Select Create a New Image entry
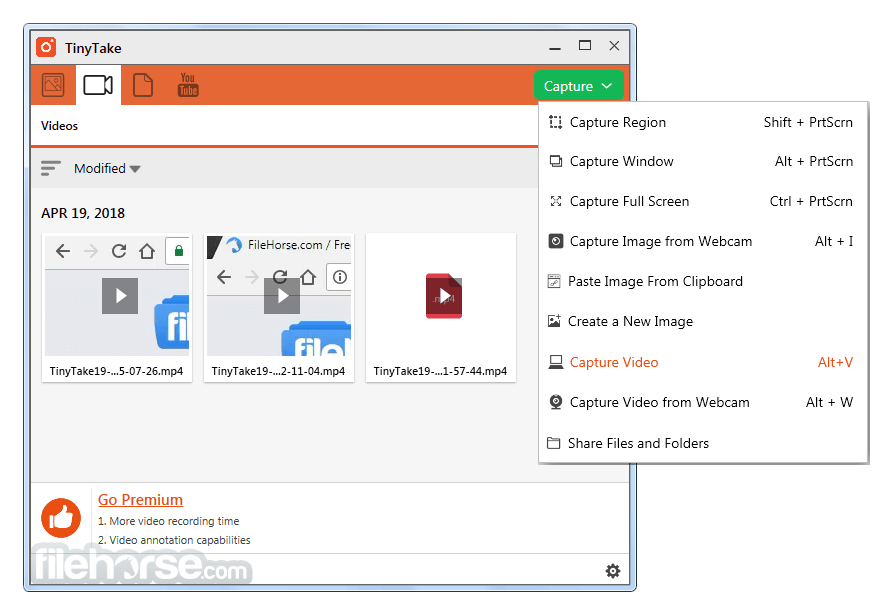888x615 pixels. tap(703, 321)
